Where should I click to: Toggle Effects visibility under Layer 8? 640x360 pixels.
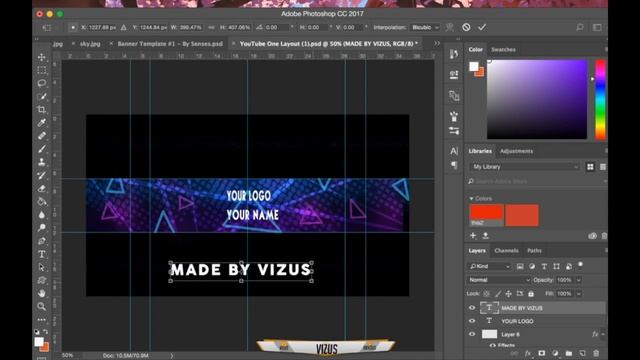(493, 345)
